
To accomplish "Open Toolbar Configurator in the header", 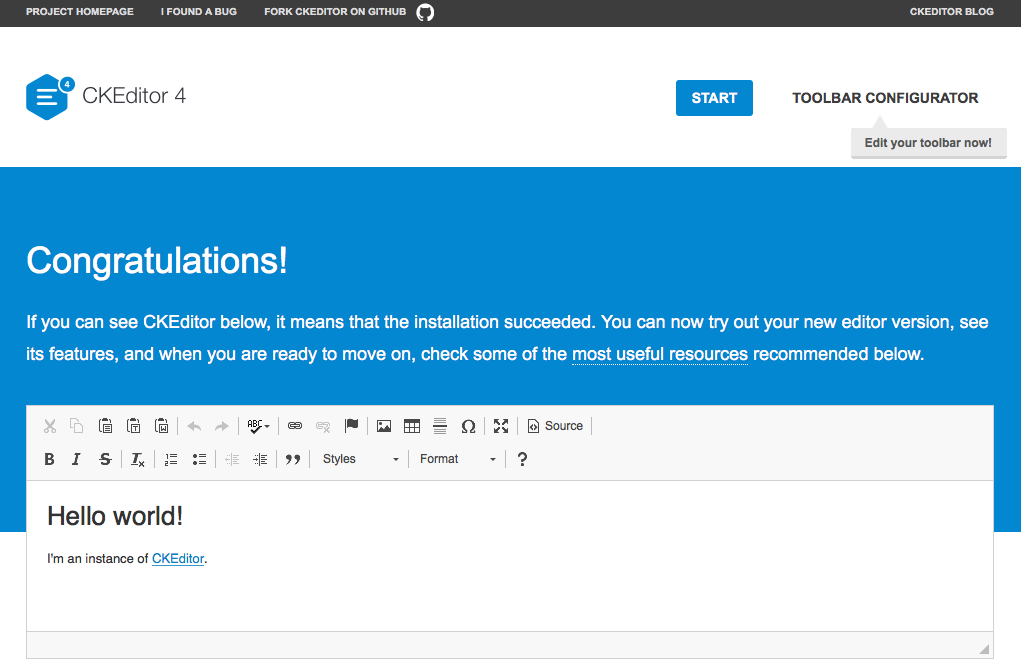I will pos(885,98).
